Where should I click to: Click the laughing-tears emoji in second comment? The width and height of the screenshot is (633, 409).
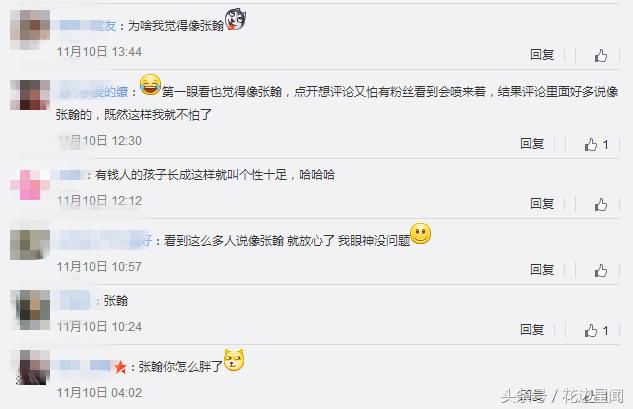click(x=150, y=85)
